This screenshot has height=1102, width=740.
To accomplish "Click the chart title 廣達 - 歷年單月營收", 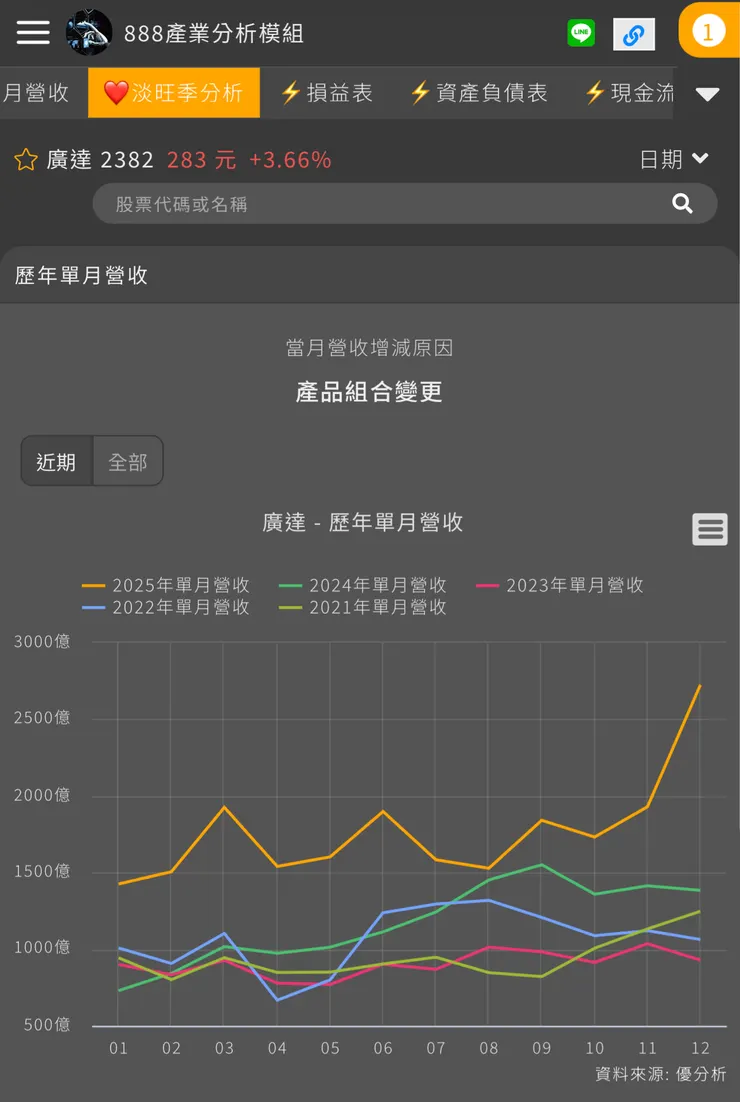I will [x=363, y=522].
